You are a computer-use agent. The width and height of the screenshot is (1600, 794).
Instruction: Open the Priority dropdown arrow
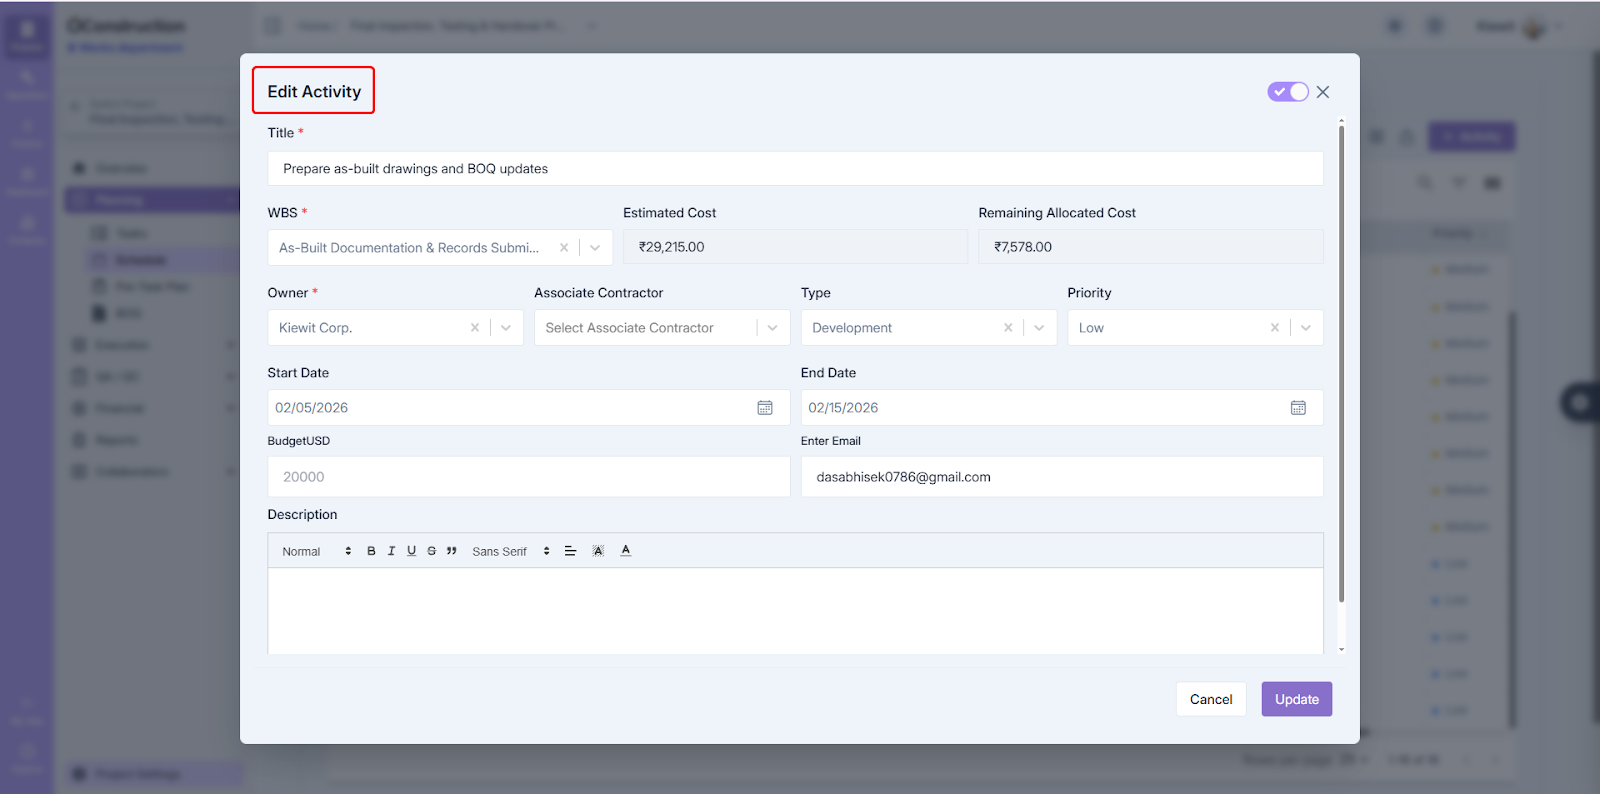pos(1306,328)
